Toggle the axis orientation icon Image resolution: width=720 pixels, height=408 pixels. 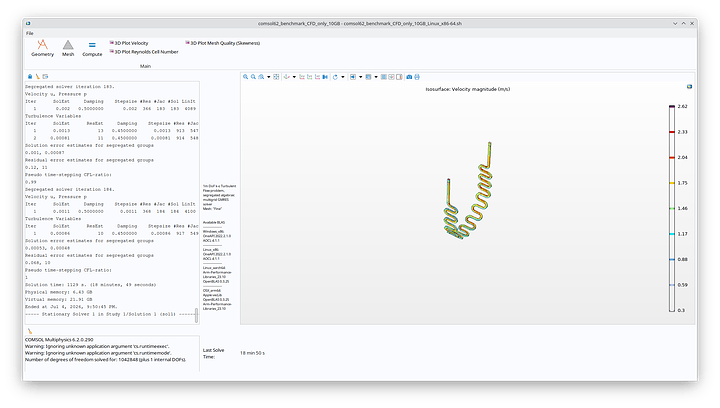tap(391, 77)
